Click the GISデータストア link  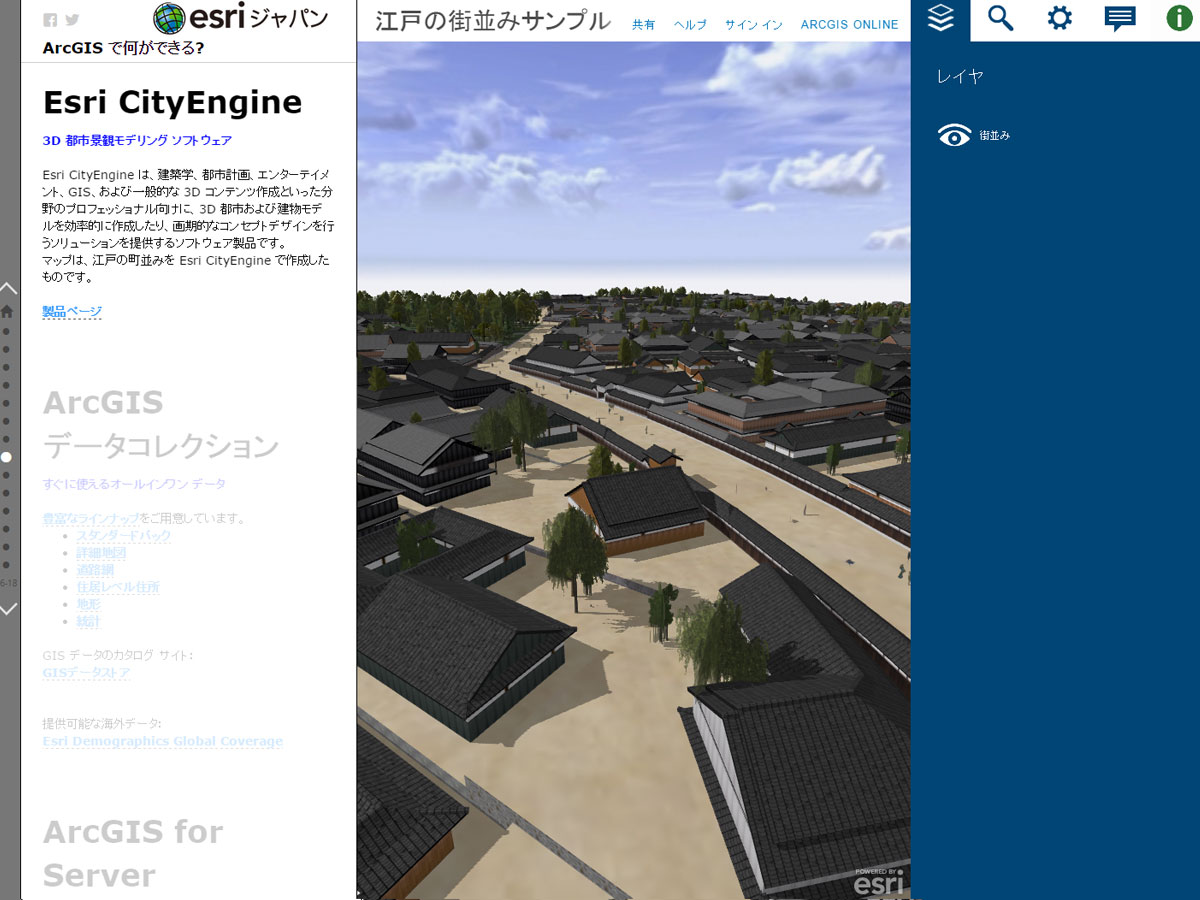tap(86, 673)
